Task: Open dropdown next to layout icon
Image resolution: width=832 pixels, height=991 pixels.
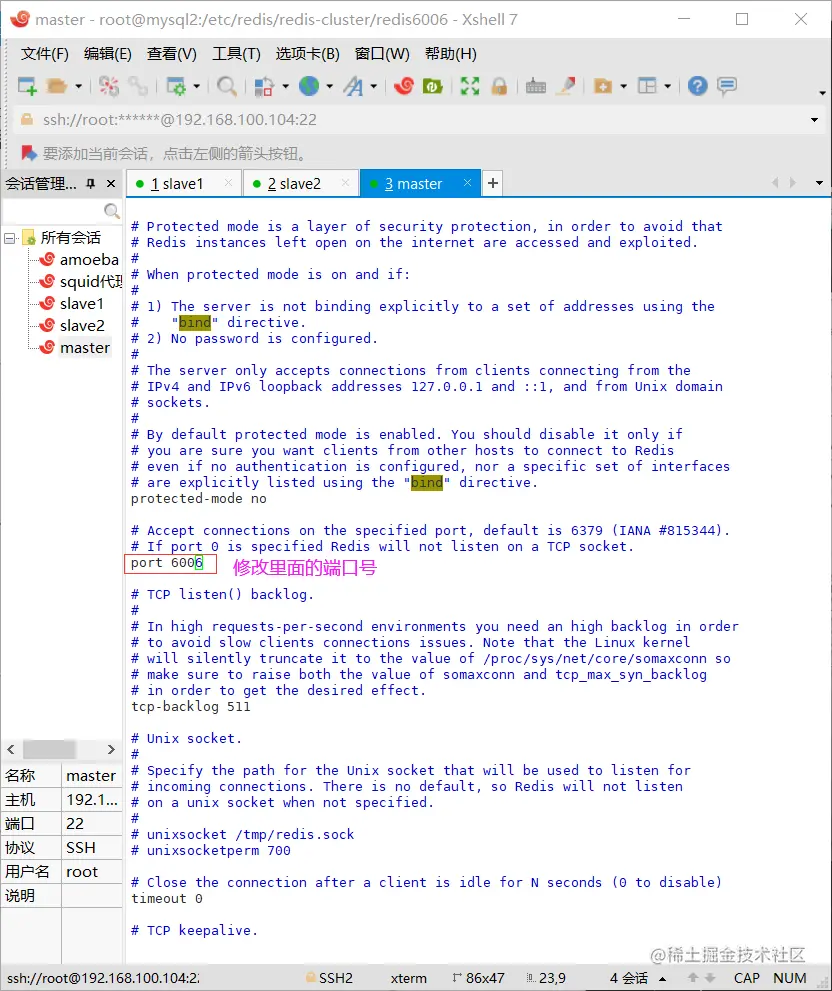Action: [x=668, y=86]
